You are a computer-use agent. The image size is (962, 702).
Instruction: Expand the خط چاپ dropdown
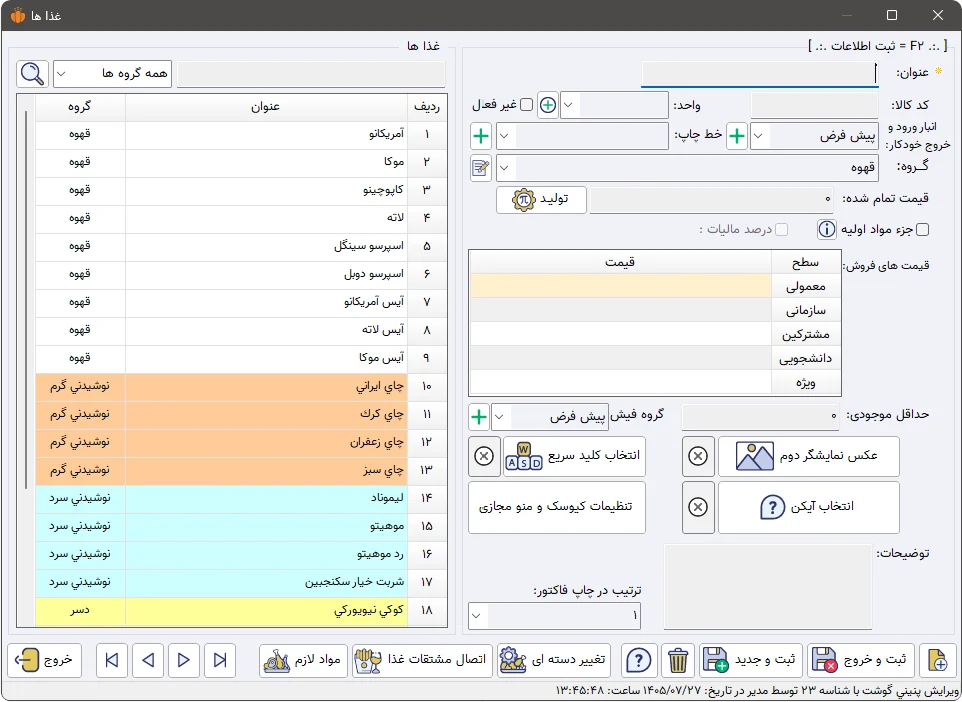pyautogui.click(x=504, y=136)
